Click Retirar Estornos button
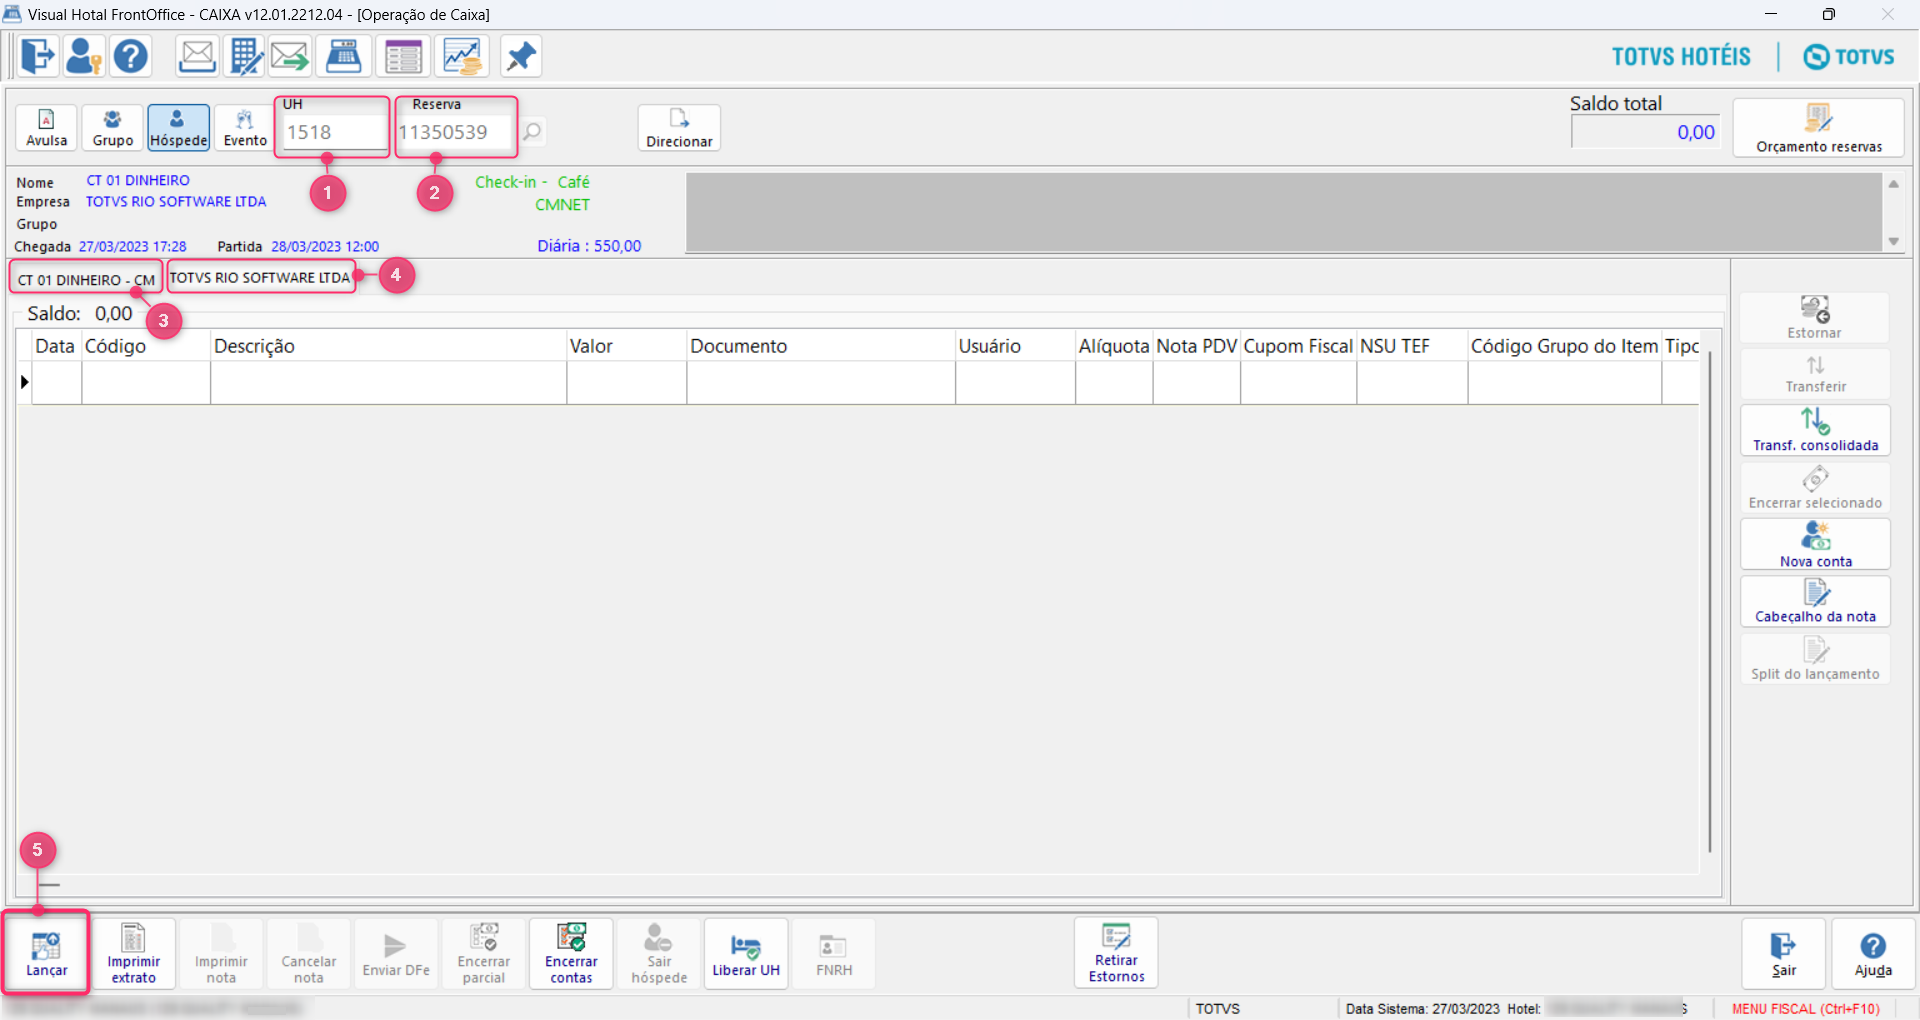This screenshot has height=1020, width=1920. [x=1116, y=953]
